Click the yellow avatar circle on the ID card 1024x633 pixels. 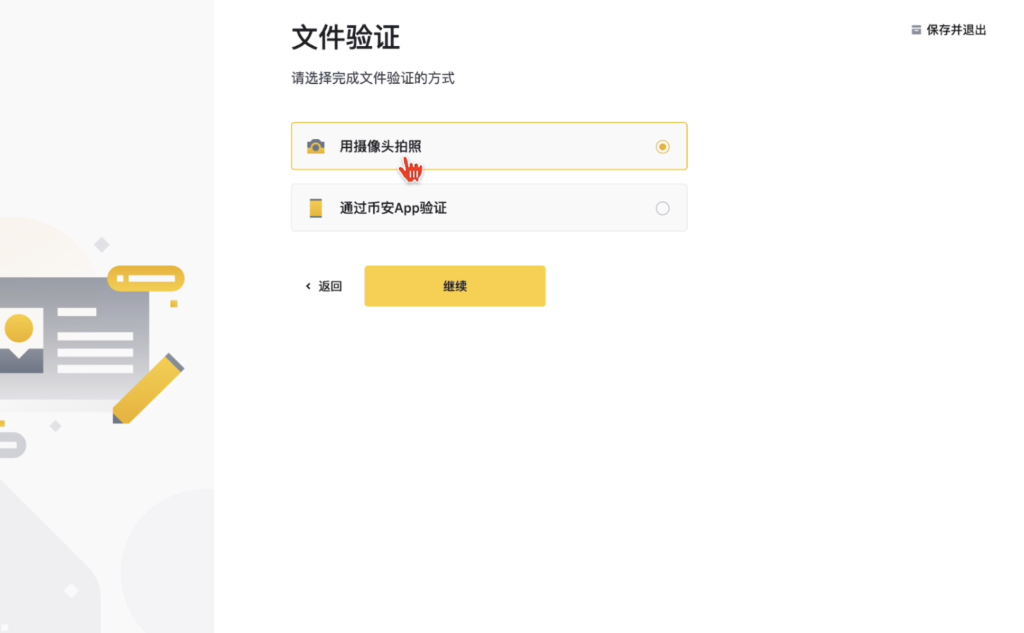19,328
